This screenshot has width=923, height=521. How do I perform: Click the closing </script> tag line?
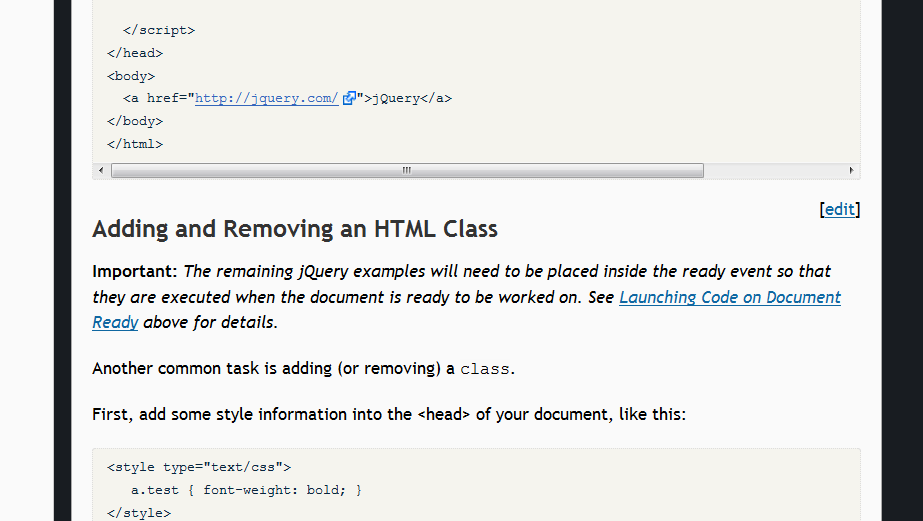pos(159,30)
